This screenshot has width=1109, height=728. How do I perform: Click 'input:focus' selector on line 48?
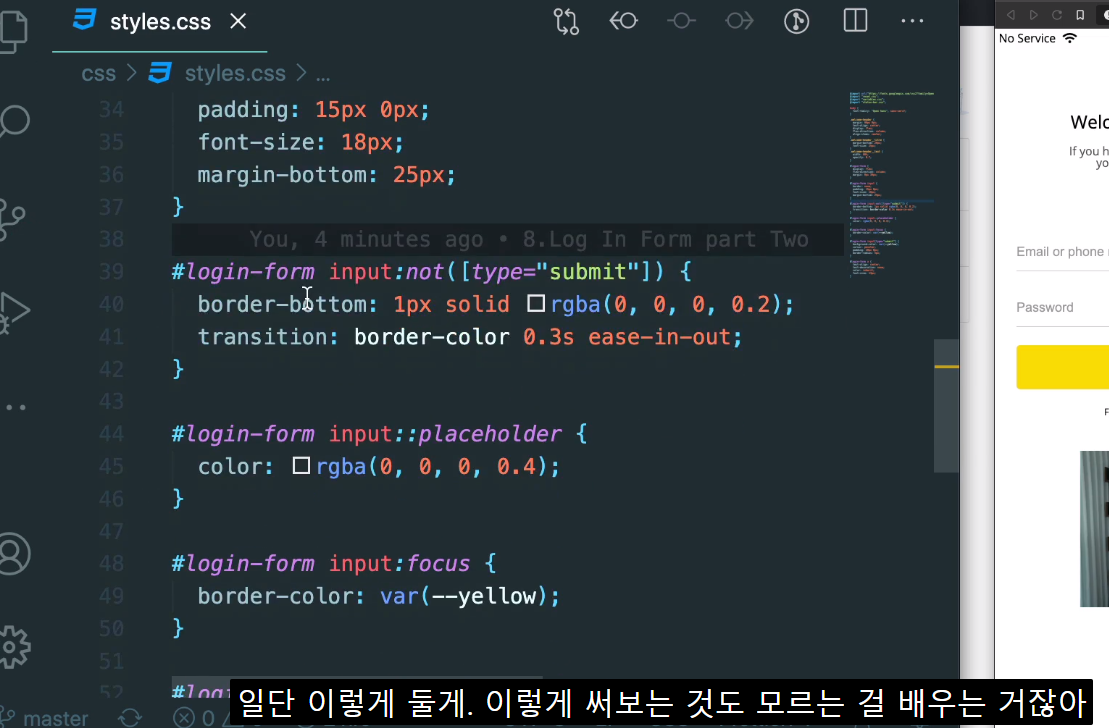click(x=399, y=564)
